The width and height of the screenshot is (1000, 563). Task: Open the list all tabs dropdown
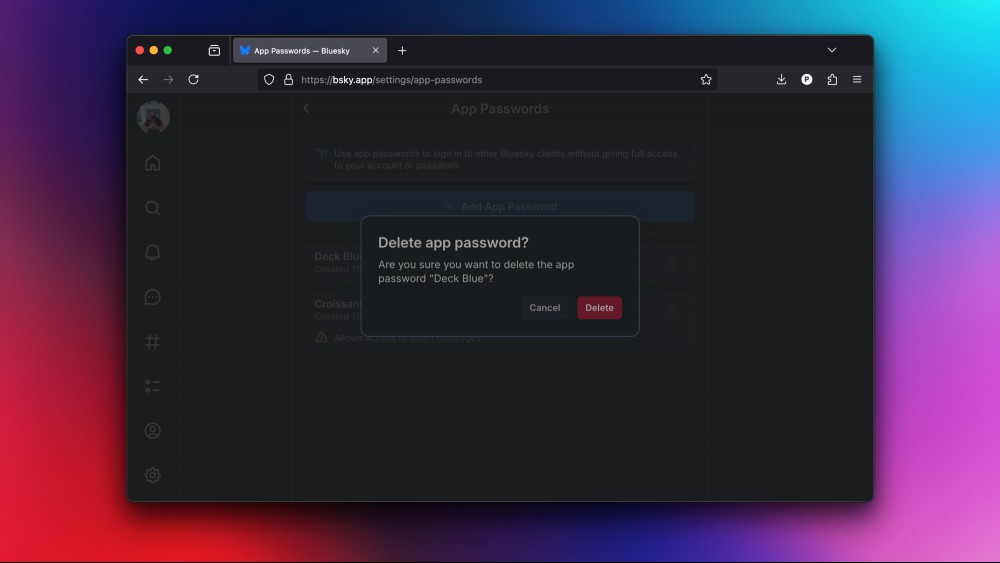pos(832,50)
